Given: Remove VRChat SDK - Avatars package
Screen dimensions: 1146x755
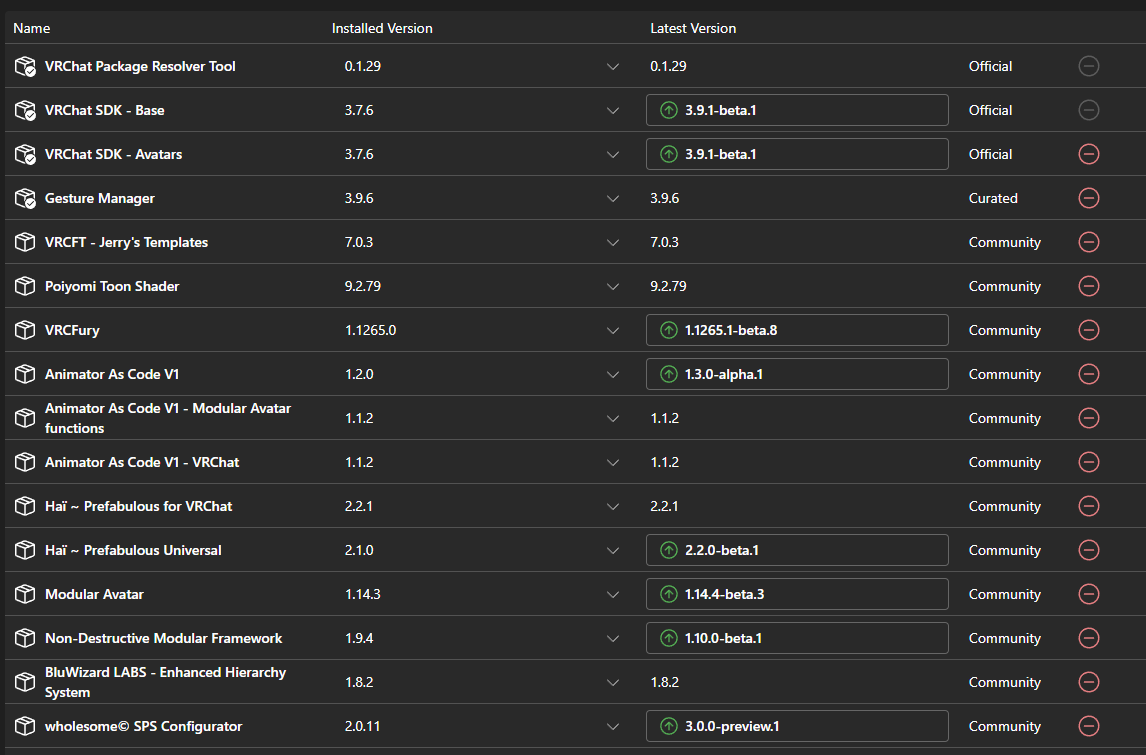Looking at the screenshot, I should coord(1088,154).
